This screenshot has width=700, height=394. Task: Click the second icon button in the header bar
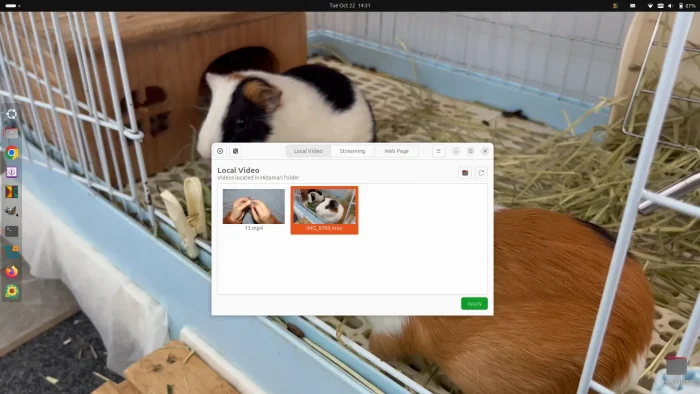point(235,151)
